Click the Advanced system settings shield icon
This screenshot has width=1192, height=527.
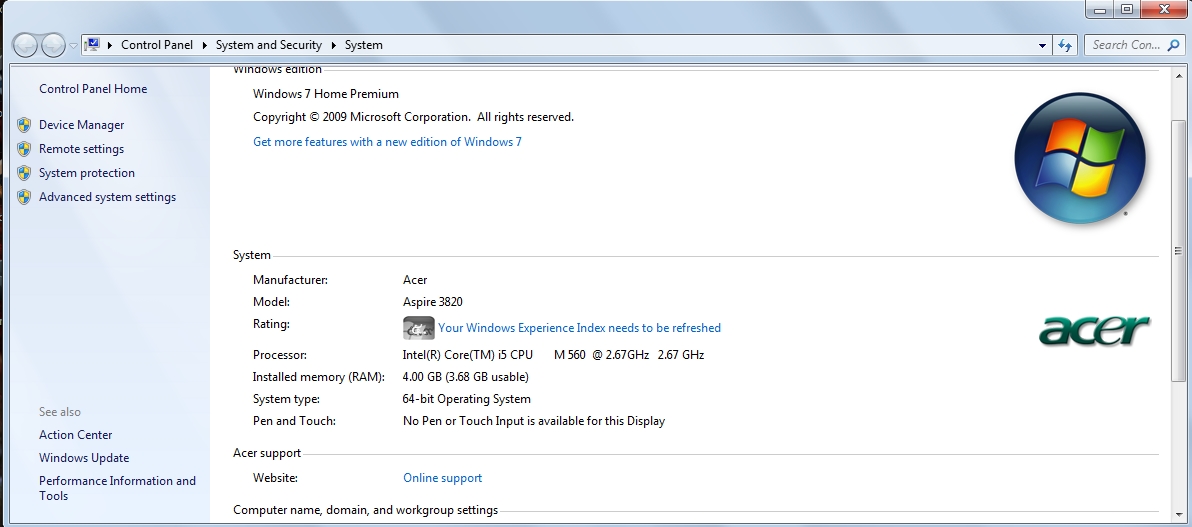24,197
